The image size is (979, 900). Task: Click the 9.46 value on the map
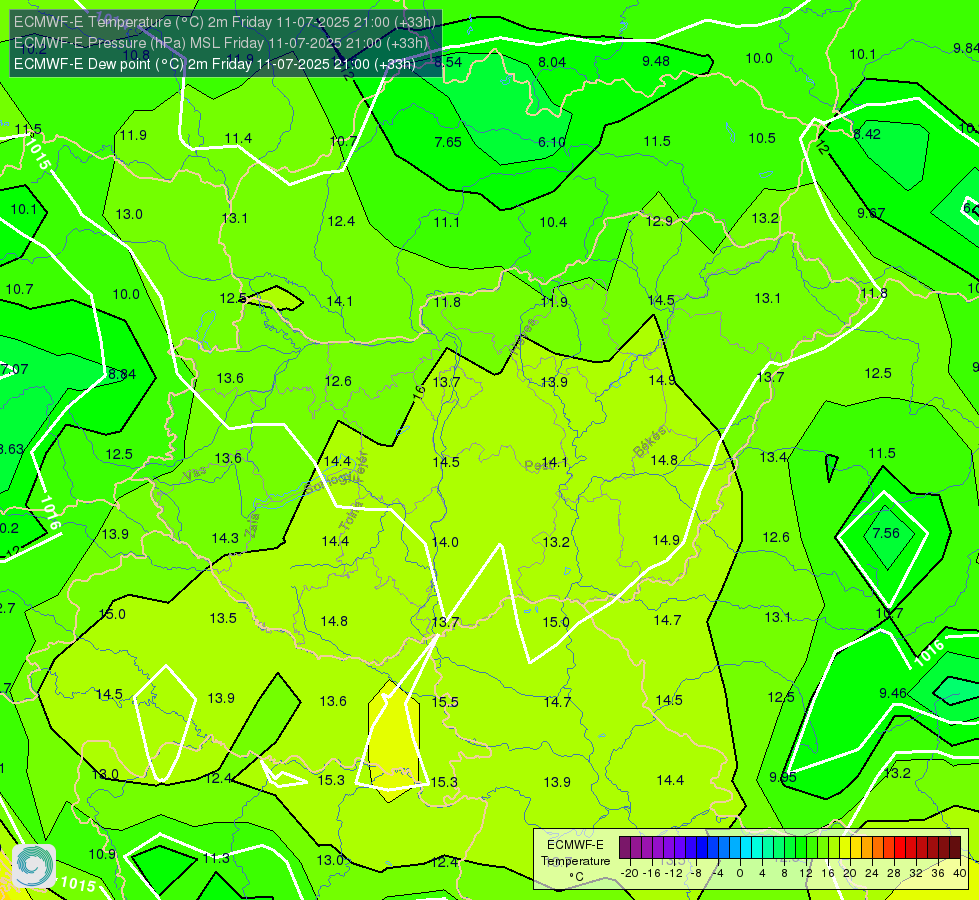coord(893,693)
